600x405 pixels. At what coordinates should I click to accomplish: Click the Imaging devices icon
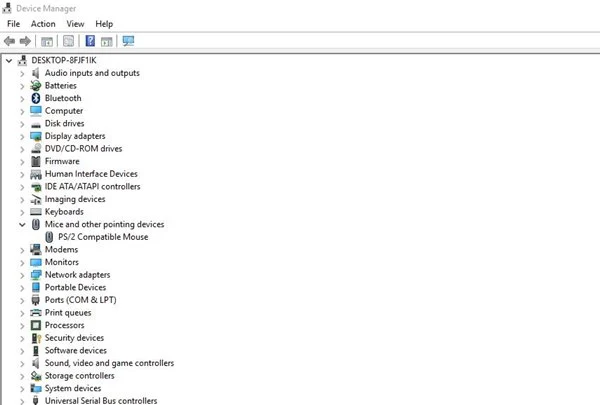point(36,199)
